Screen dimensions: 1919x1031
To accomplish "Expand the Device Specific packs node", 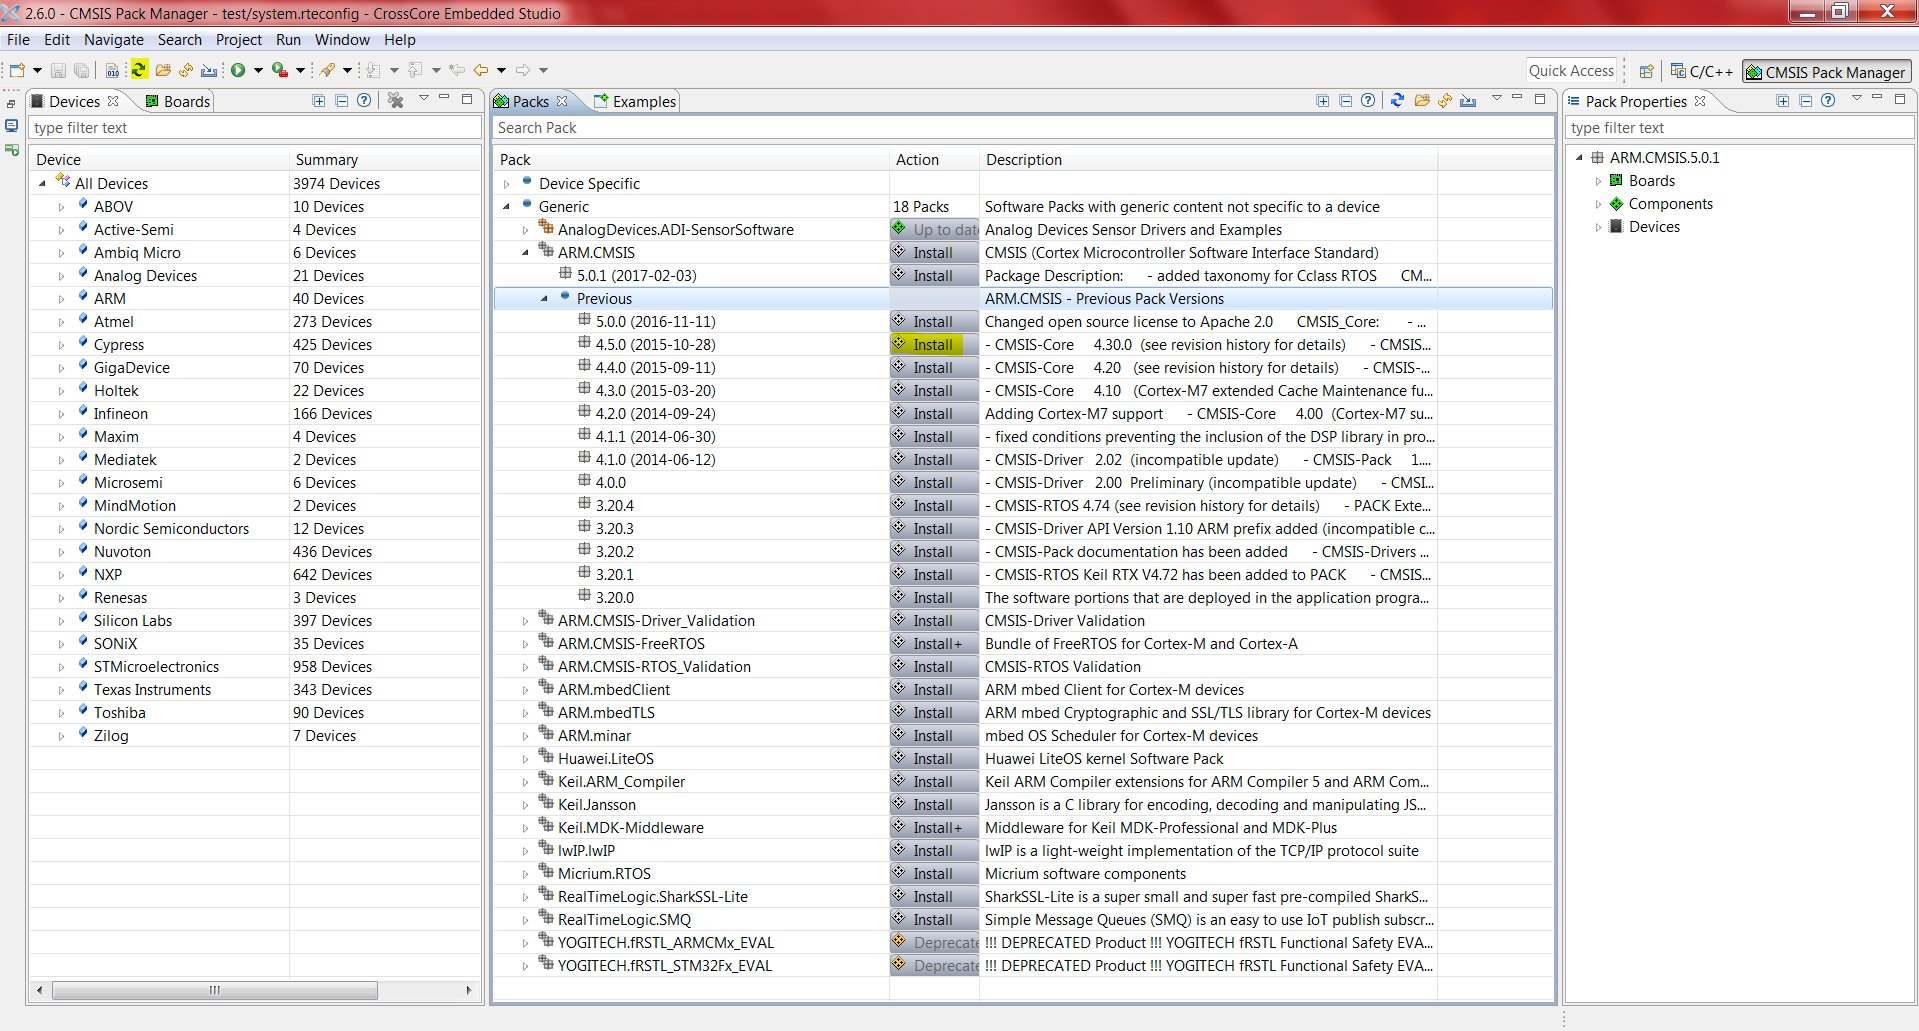I will [507, 184].
